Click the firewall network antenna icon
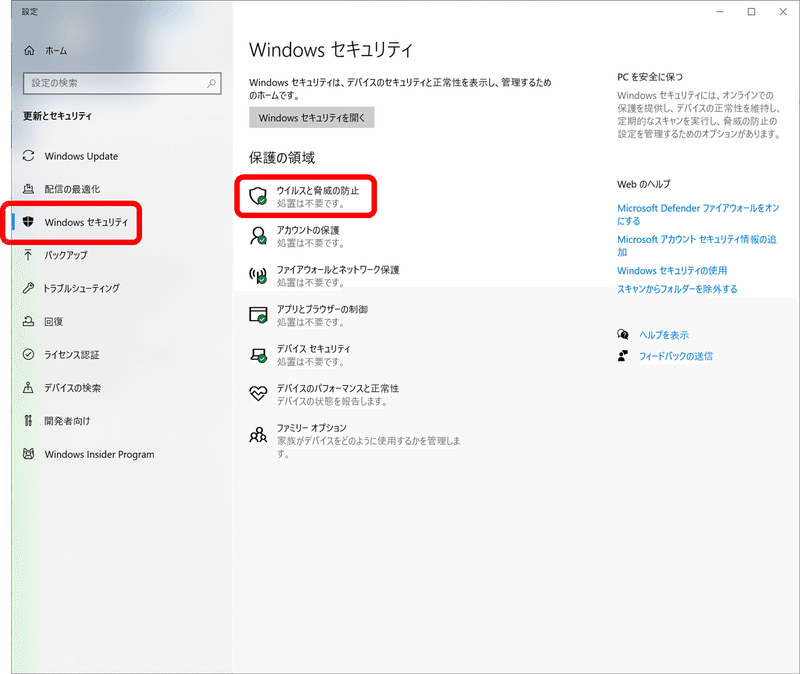 [x=258, y=276]
